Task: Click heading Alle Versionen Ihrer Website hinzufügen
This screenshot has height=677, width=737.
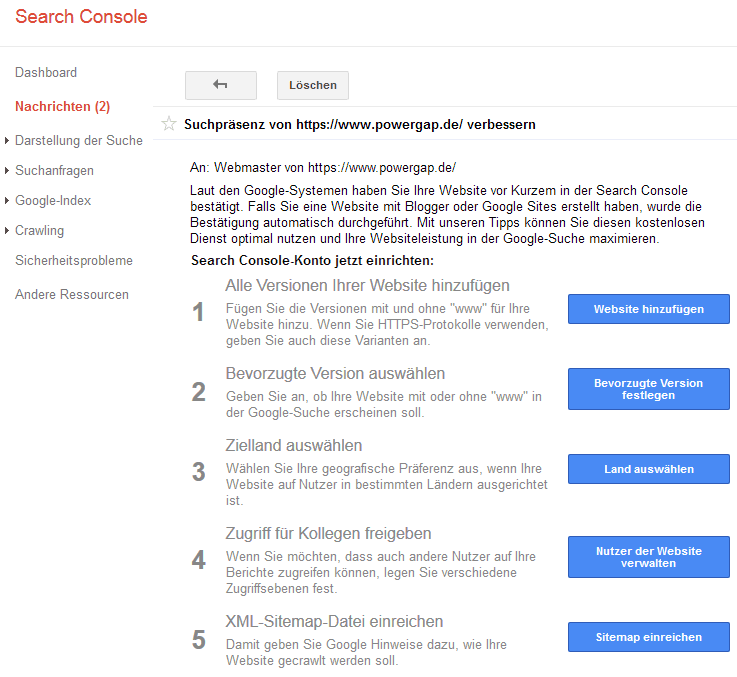Action: [368, 285]
